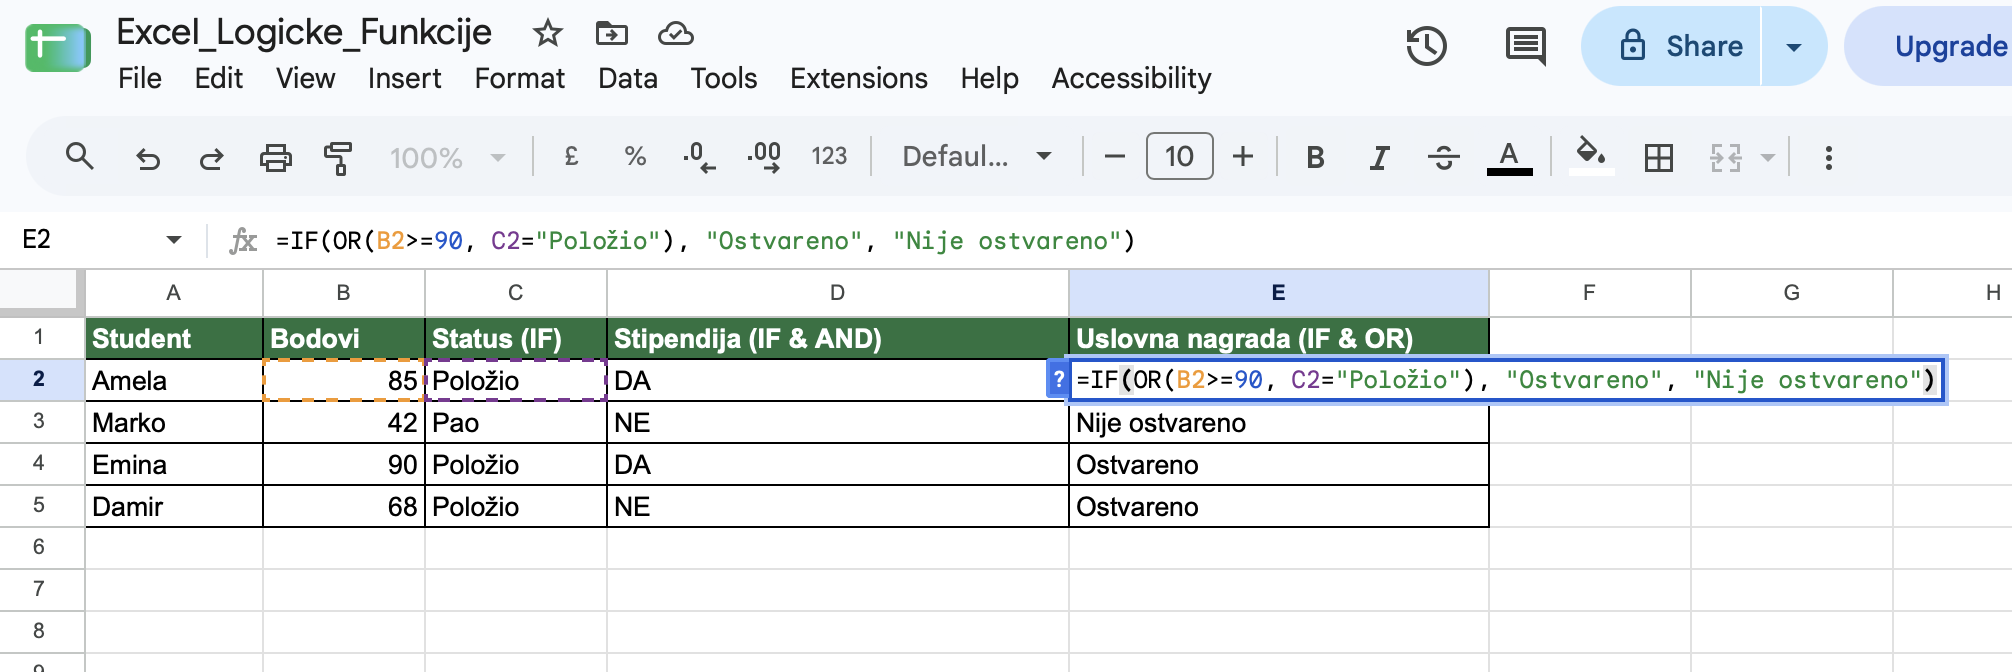
Task: Undo the last action
Action: point(148,158)
